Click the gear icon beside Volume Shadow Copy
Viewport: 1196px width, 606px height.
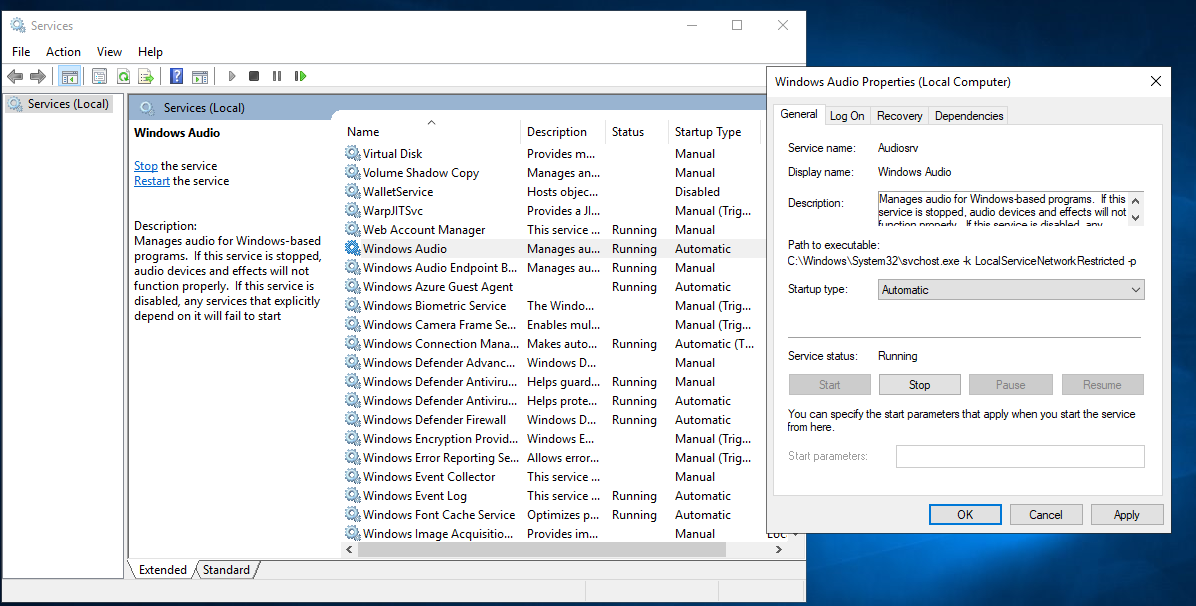(x=352, y=172)
